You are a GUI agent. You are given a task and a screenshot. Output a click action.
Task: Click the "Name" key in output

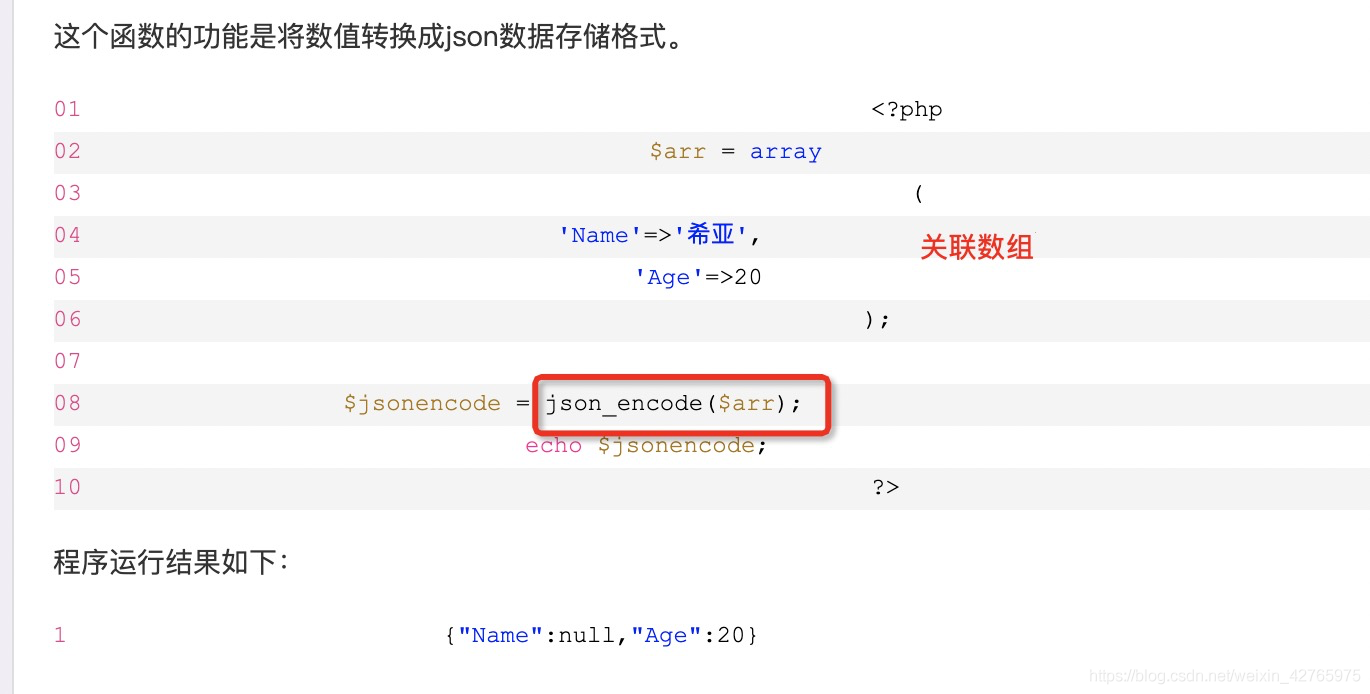click(500, 635)
